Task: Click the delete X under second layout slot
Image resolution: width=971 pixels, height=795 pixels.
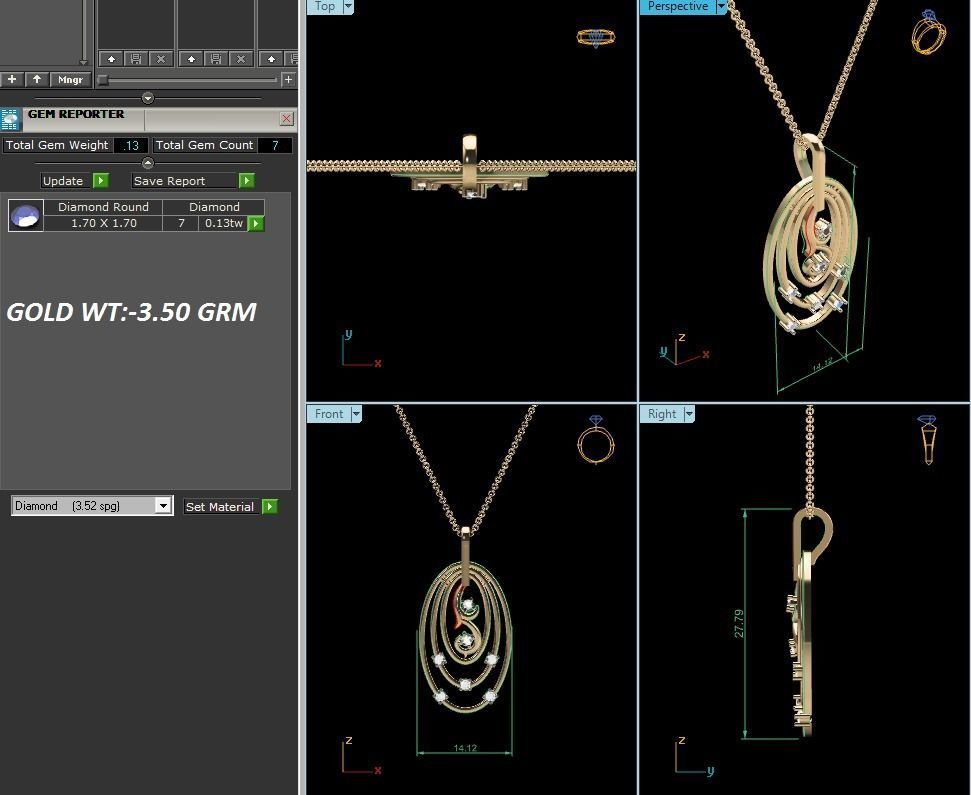Action: [x=241, y=59]
